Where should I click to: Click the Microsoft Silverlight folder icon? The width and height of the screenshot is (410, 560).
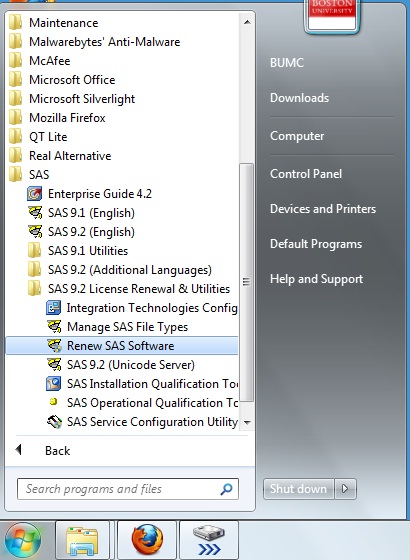click(15, 99)
